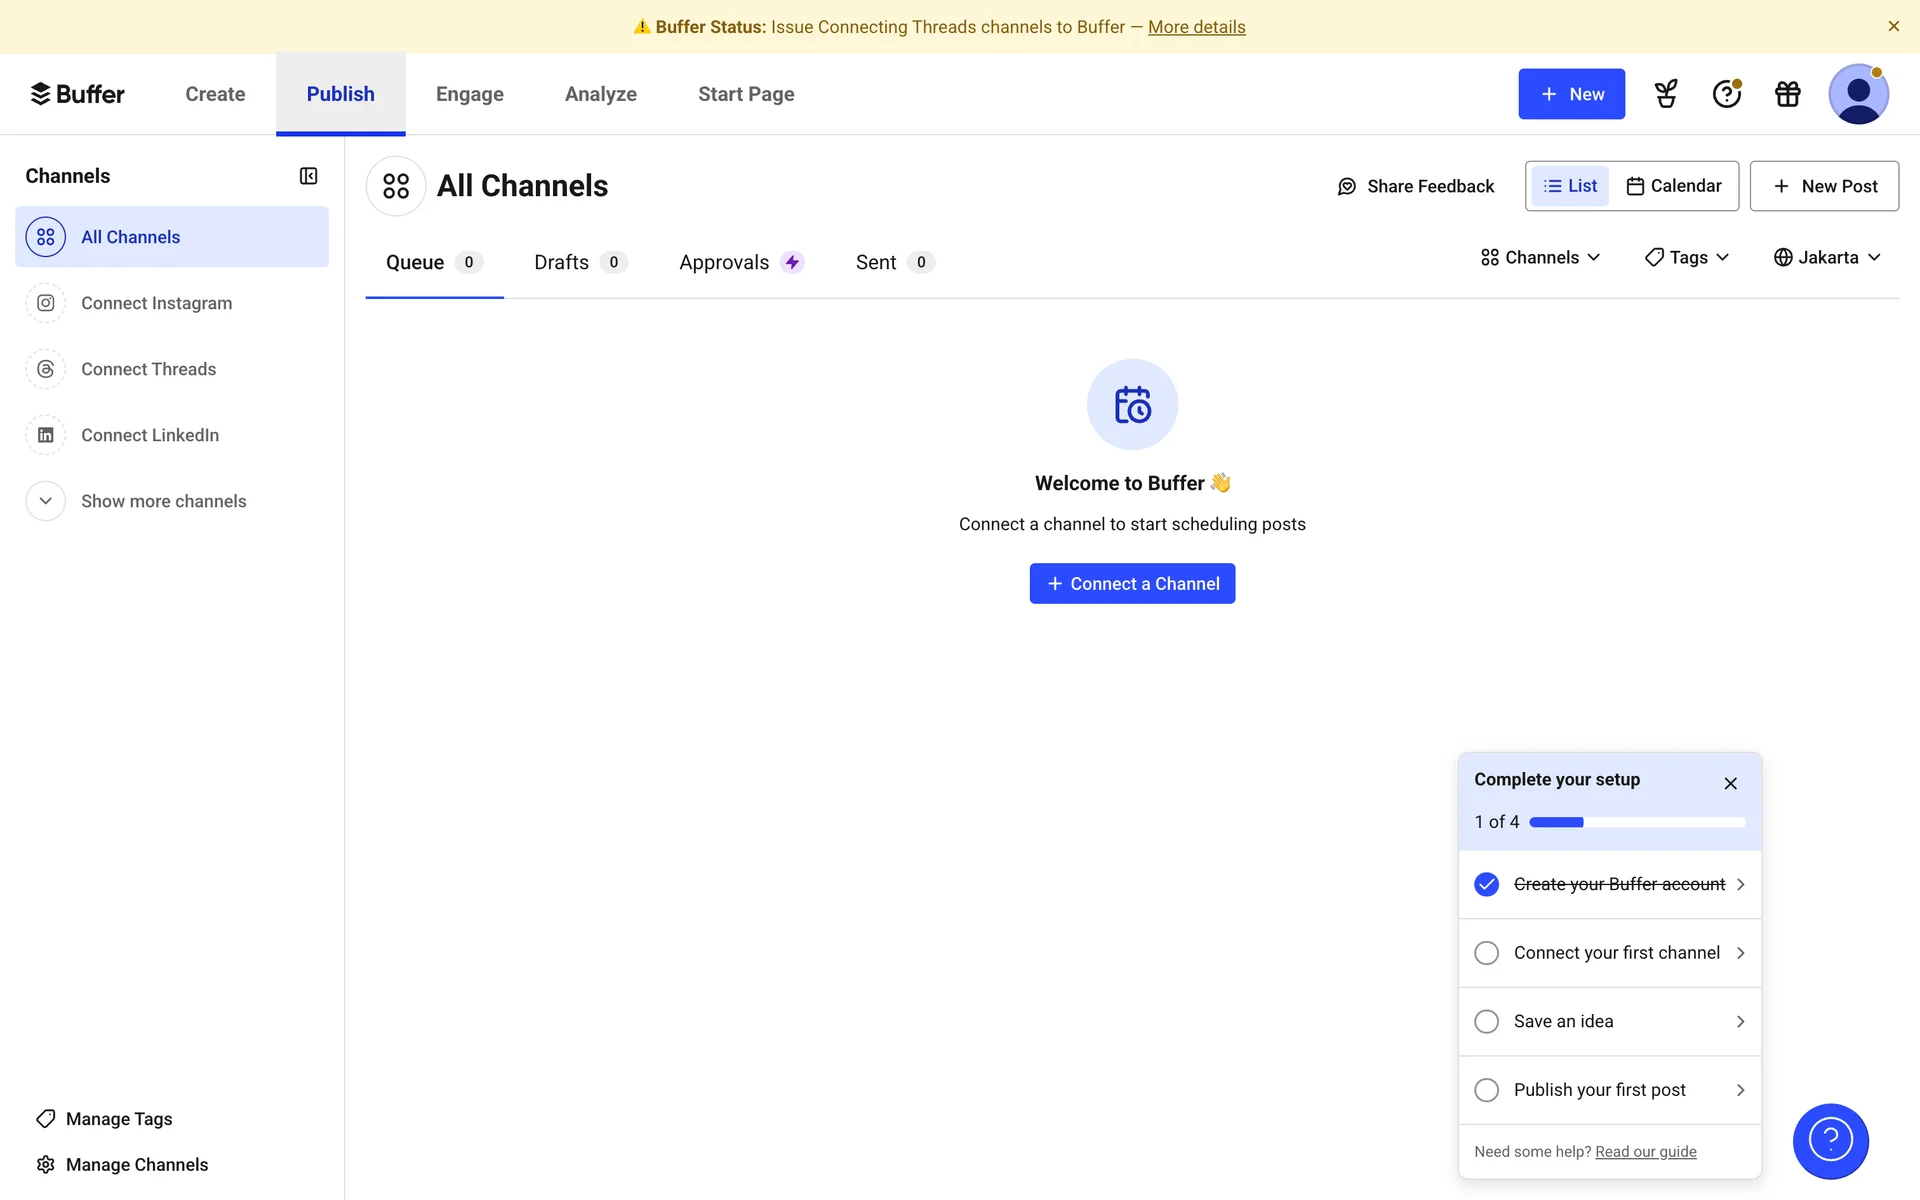Check the Connect your first channel circle
1920x1200 pixels.
(1486, 953)
